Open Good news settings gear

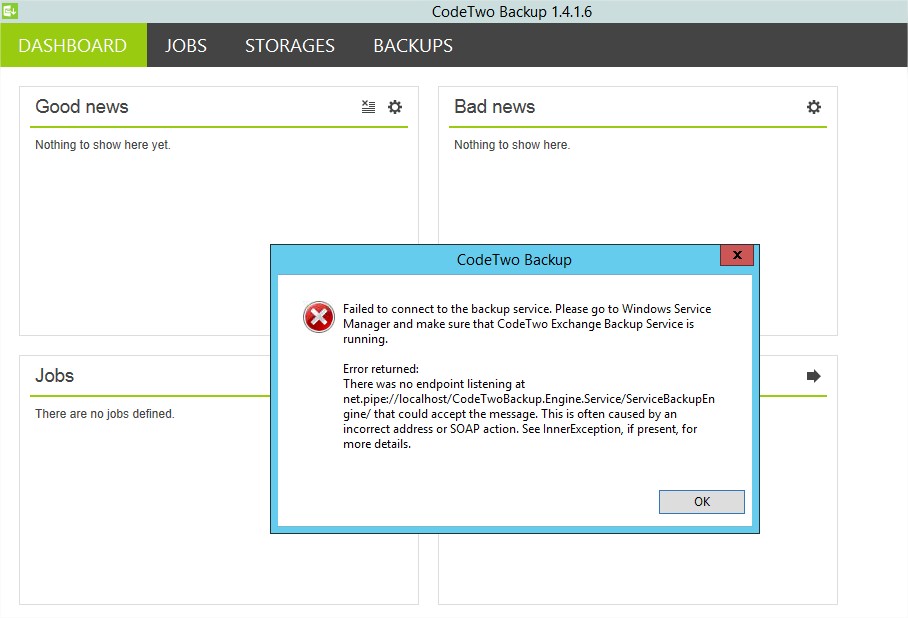click(x=395, y=107)
